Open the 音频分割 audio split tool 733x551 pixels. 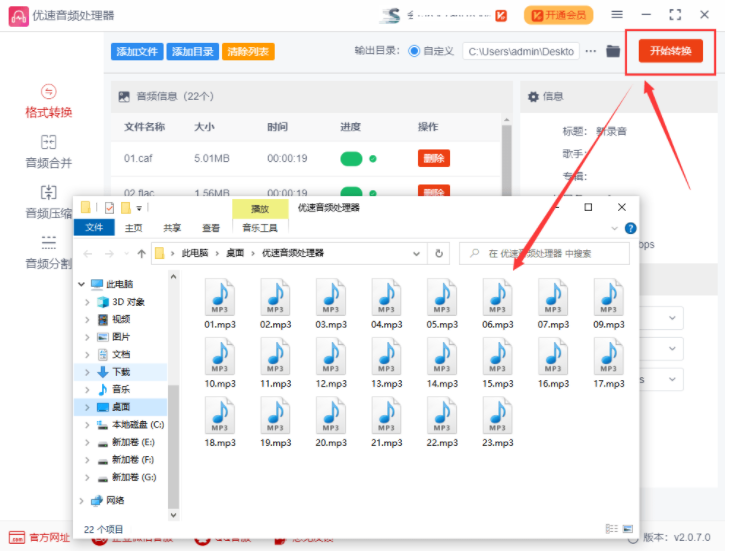(x=49, y=252)
